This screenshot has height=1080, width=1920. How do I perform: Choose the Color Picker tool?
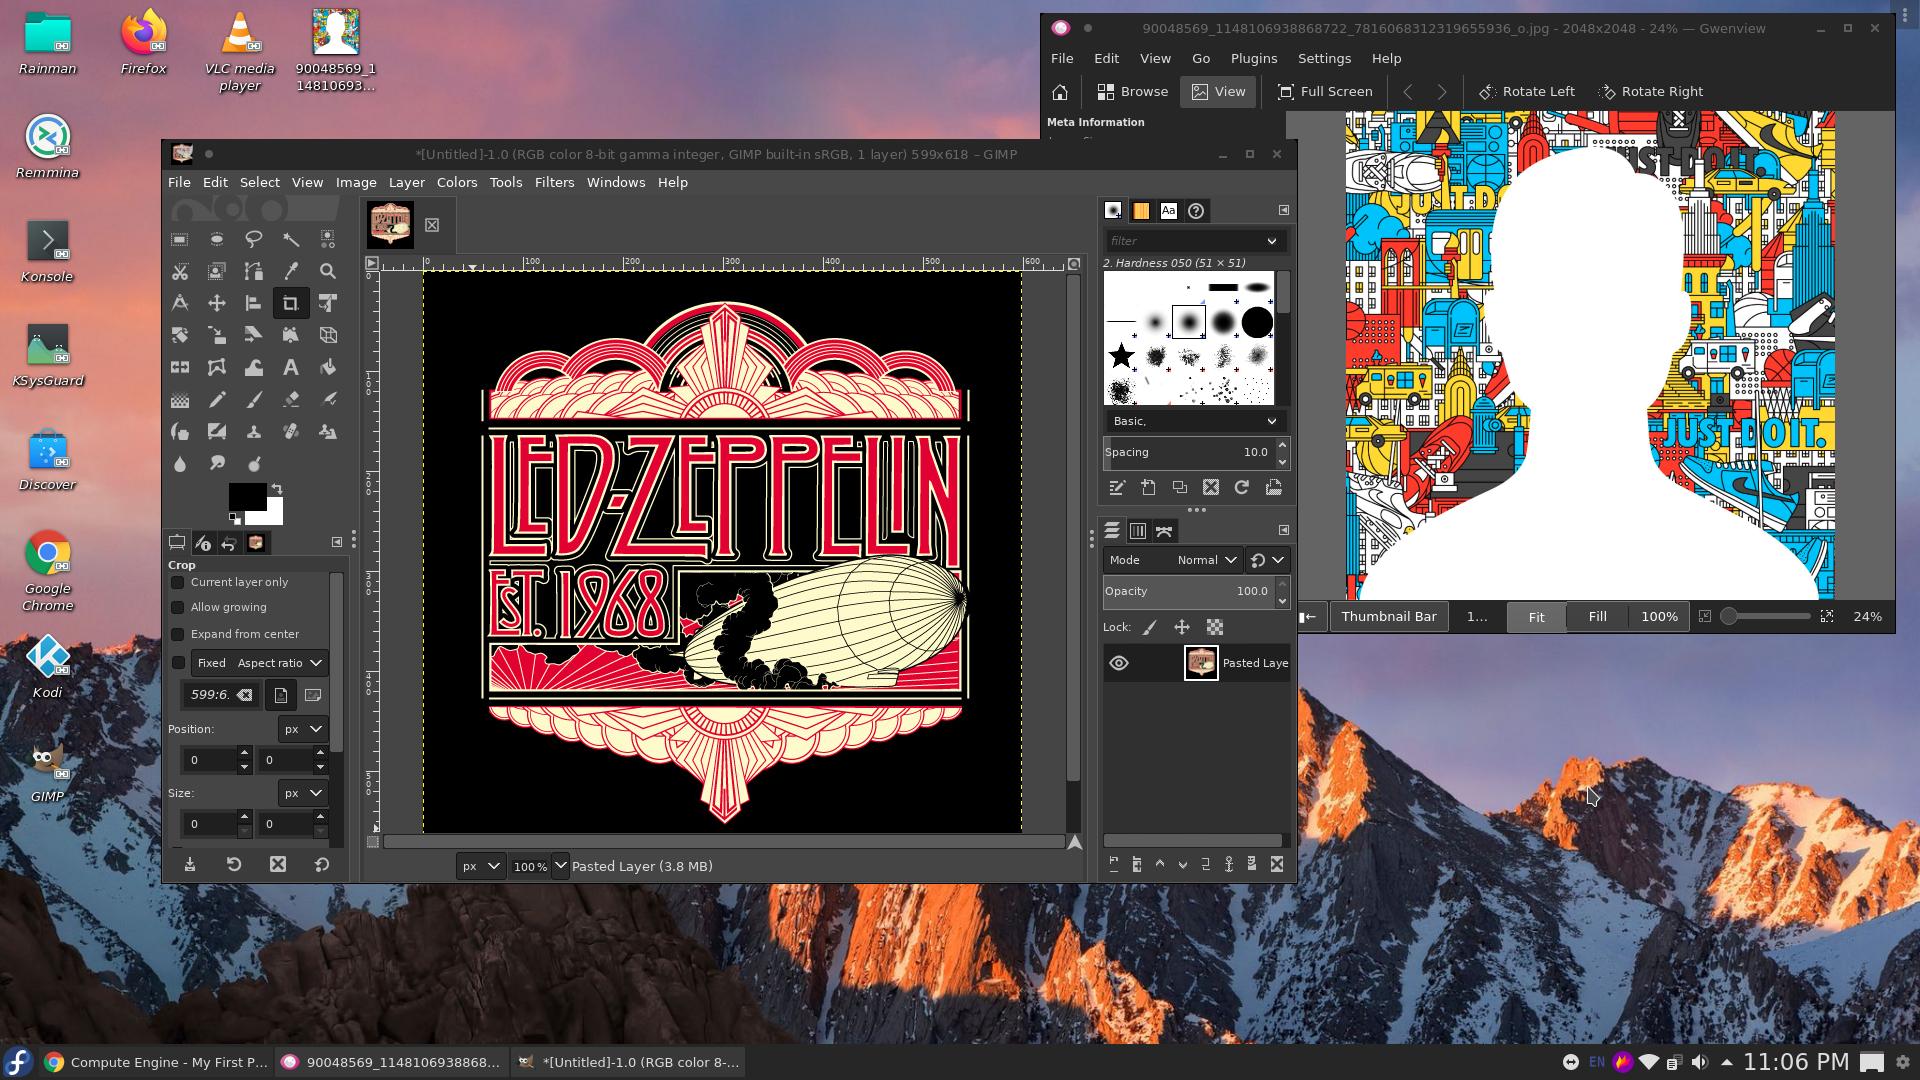(290, 271)
